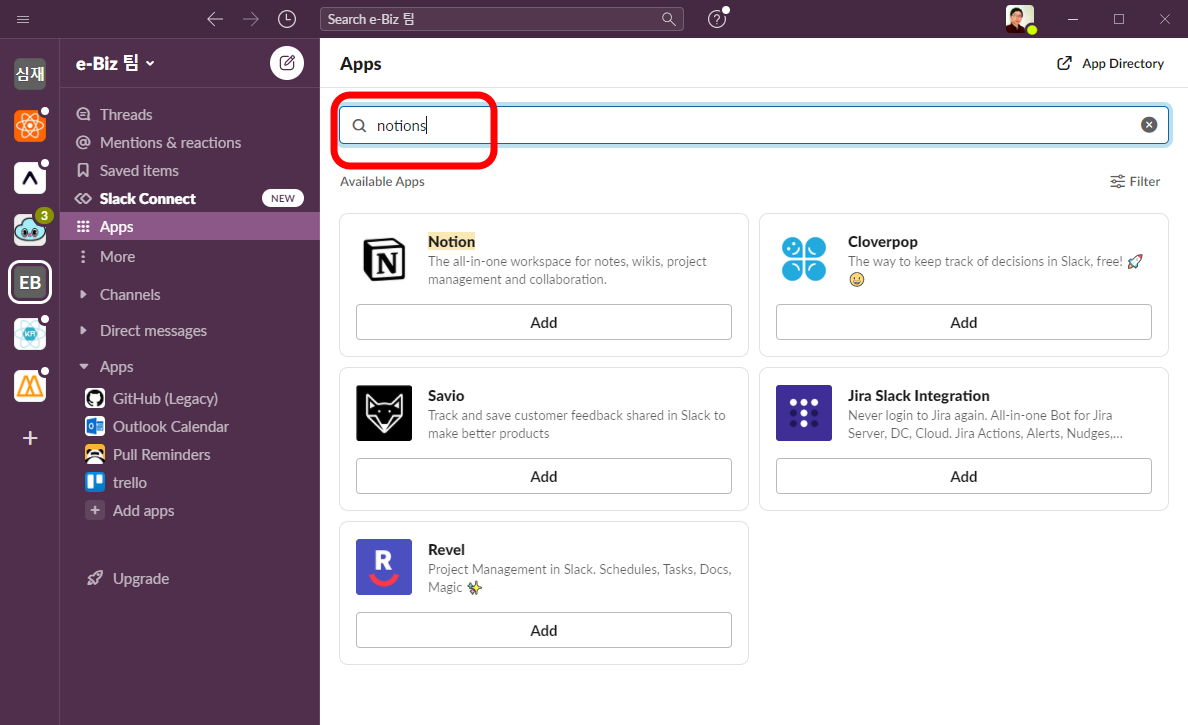The width and height of the screenshot is (1188, 725).
Task: Select the EB workspace icon
Action: [30, 283]
